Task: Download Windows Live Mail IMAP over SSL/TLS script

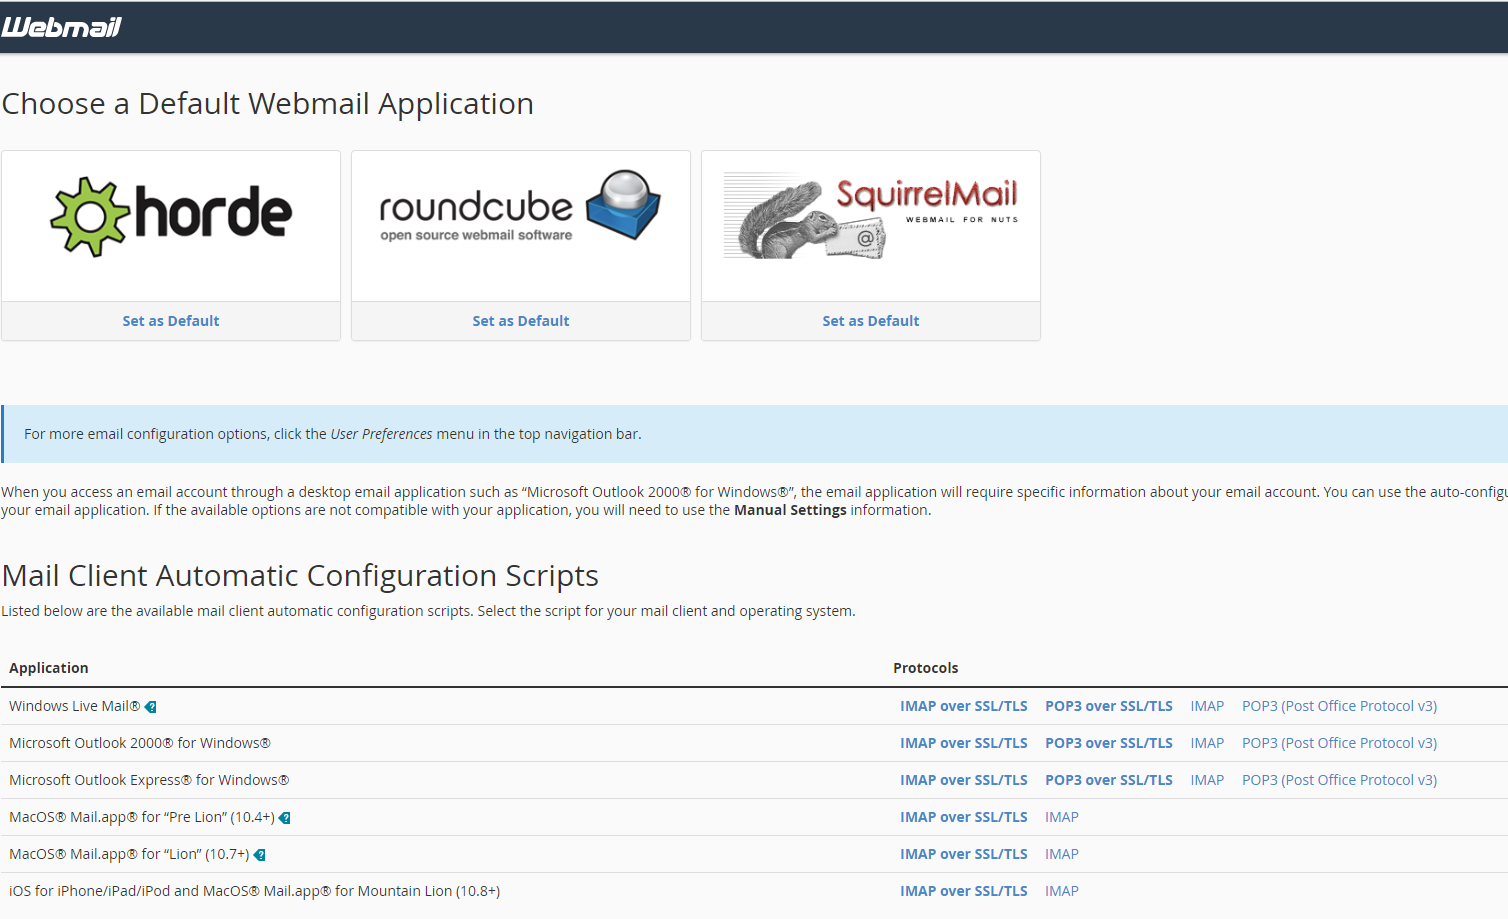Action: [x=964, y=706]
